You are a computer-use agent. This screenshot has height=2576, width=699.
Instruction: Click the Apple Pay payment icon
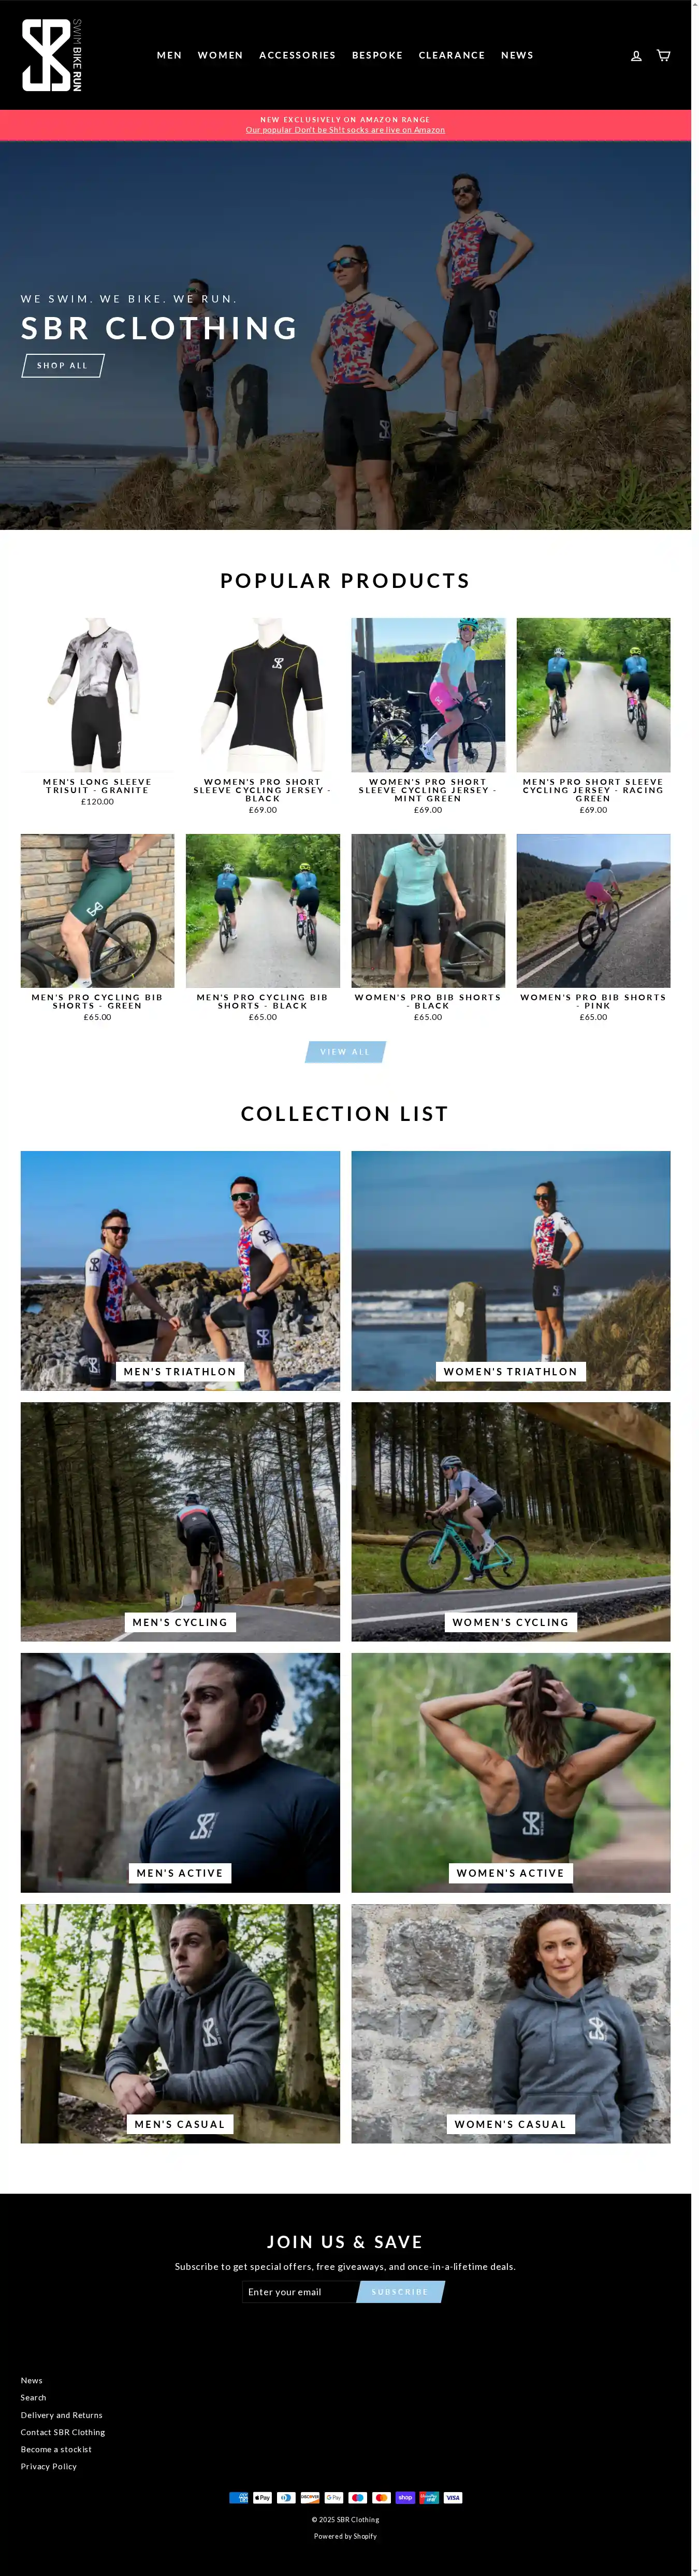pos(262,2497)
